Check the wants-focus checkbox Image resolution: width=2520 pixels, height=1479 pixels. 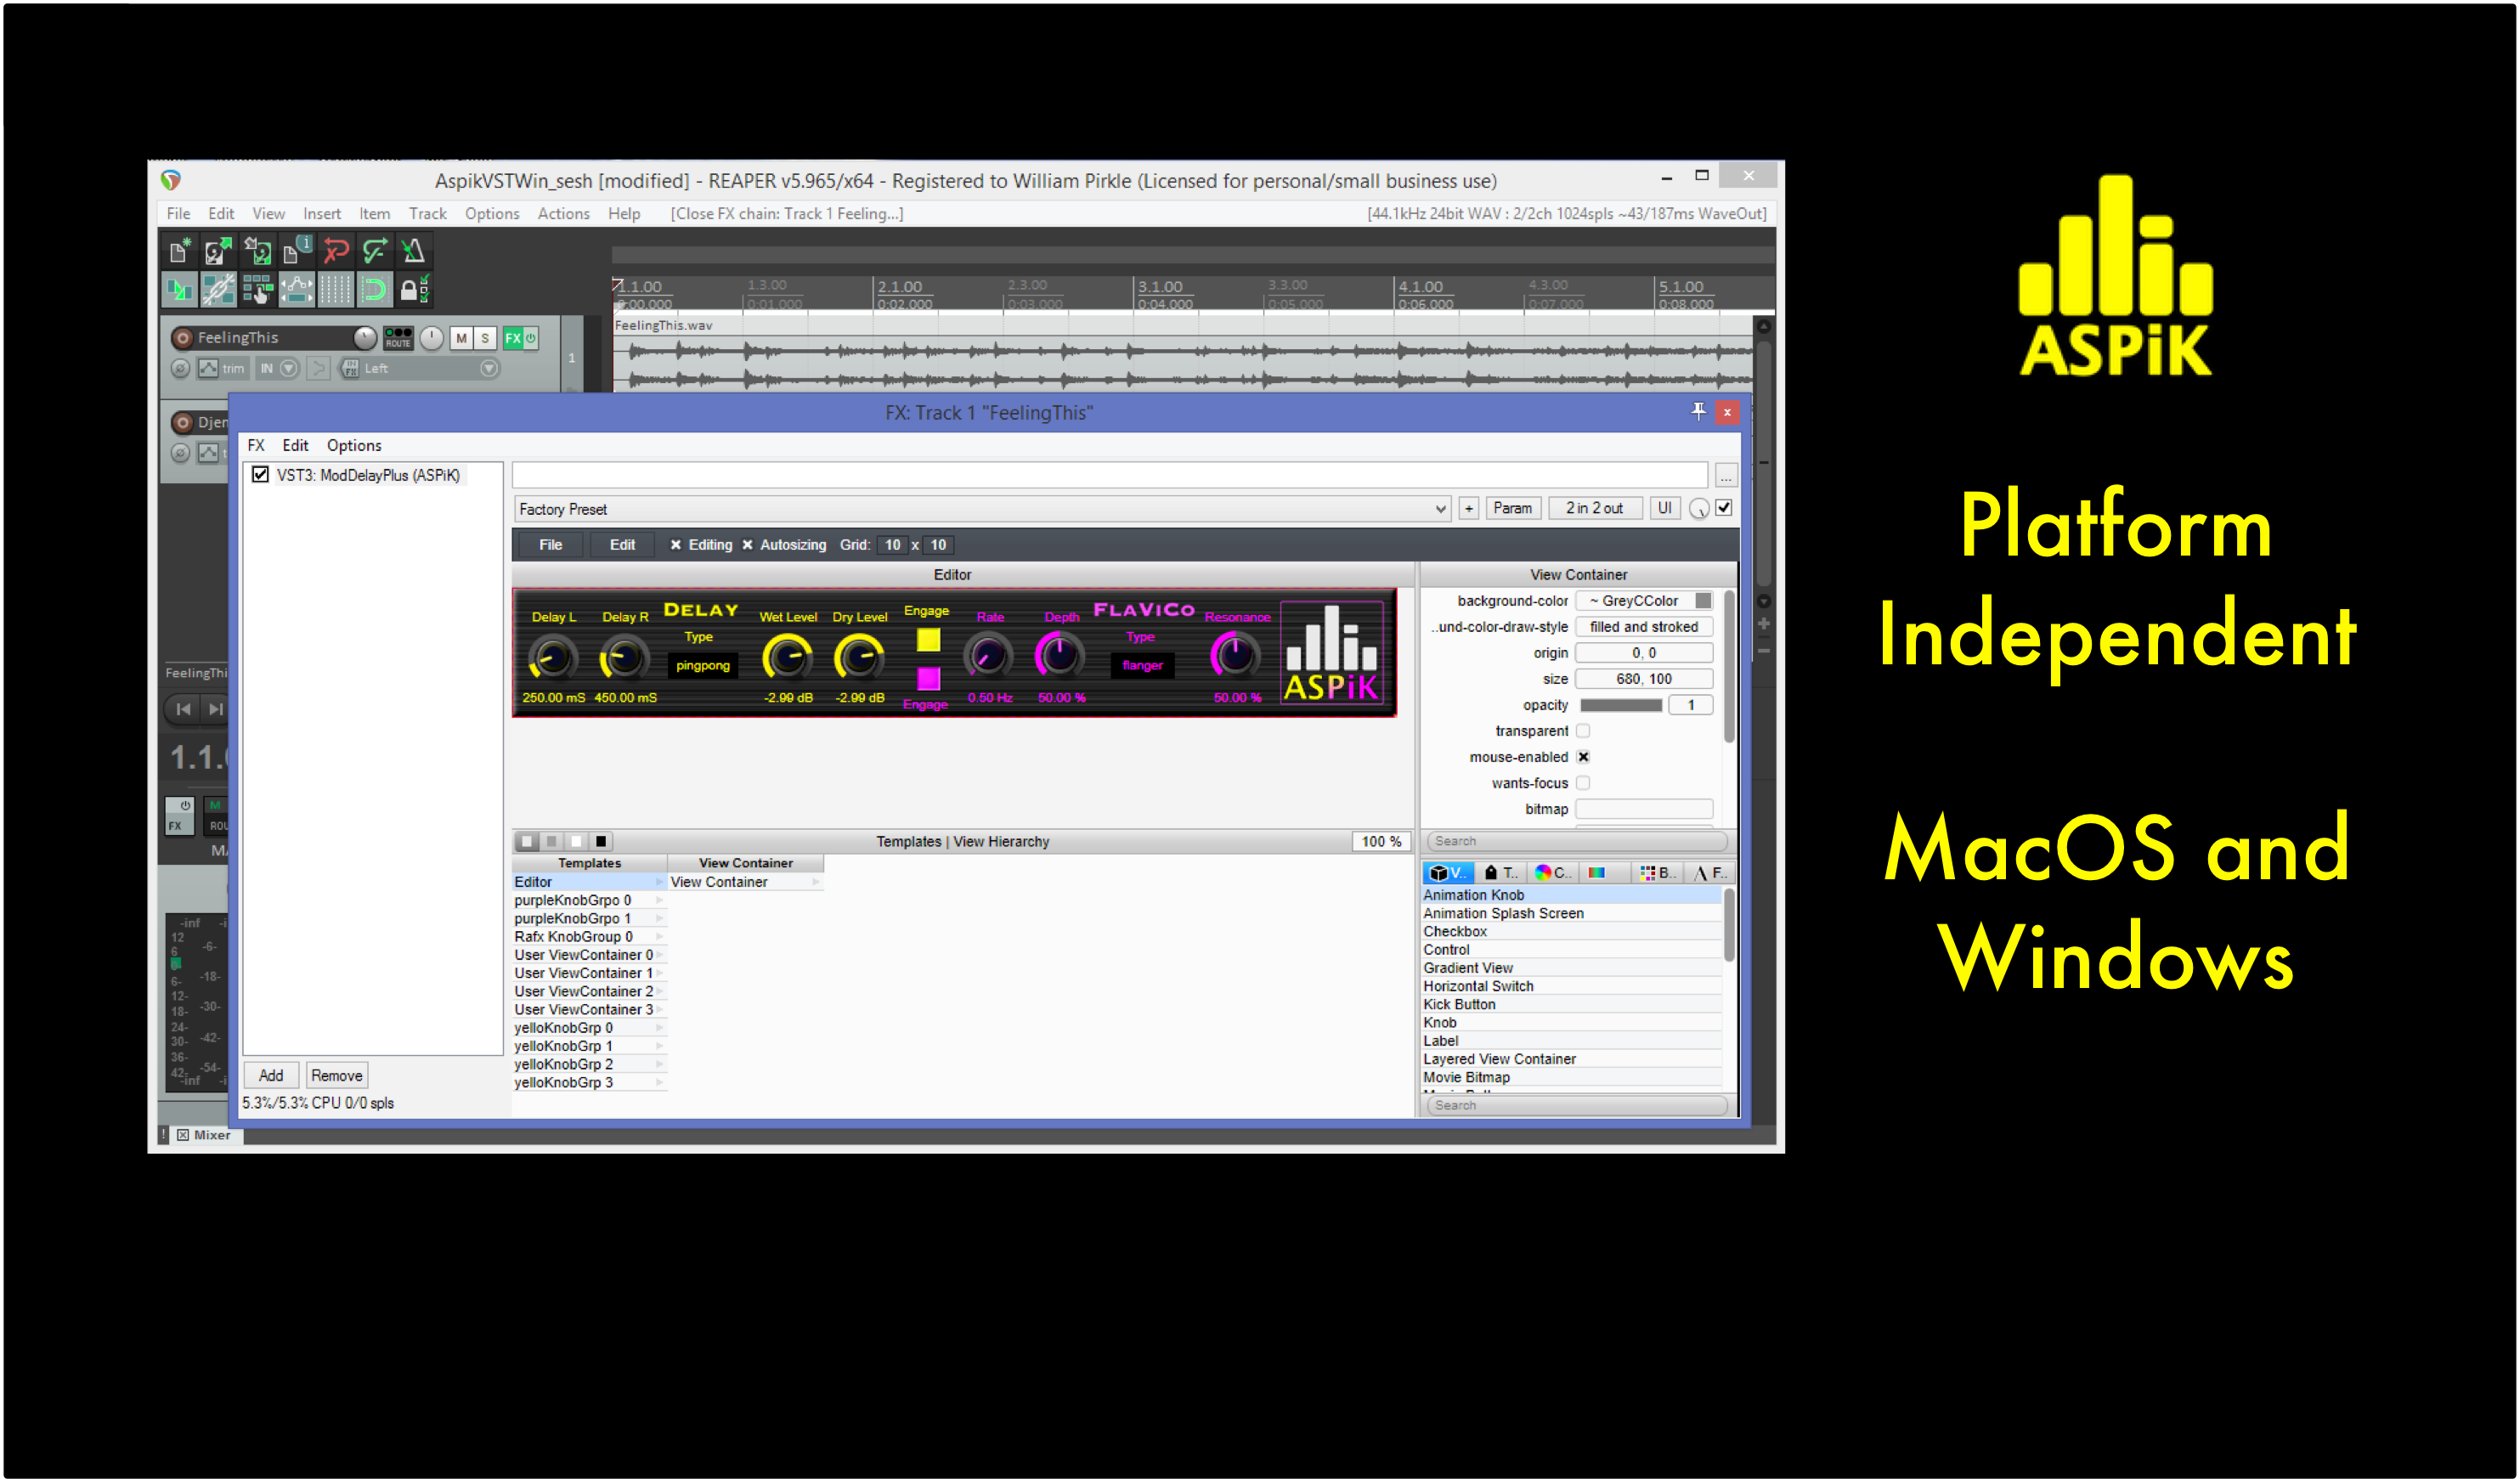[1583, 783]
